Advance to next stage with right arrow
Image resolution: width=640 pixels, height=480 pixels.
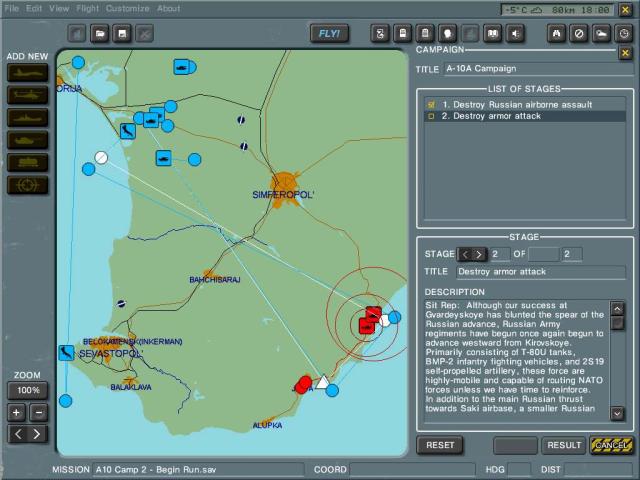click(480, 254)
